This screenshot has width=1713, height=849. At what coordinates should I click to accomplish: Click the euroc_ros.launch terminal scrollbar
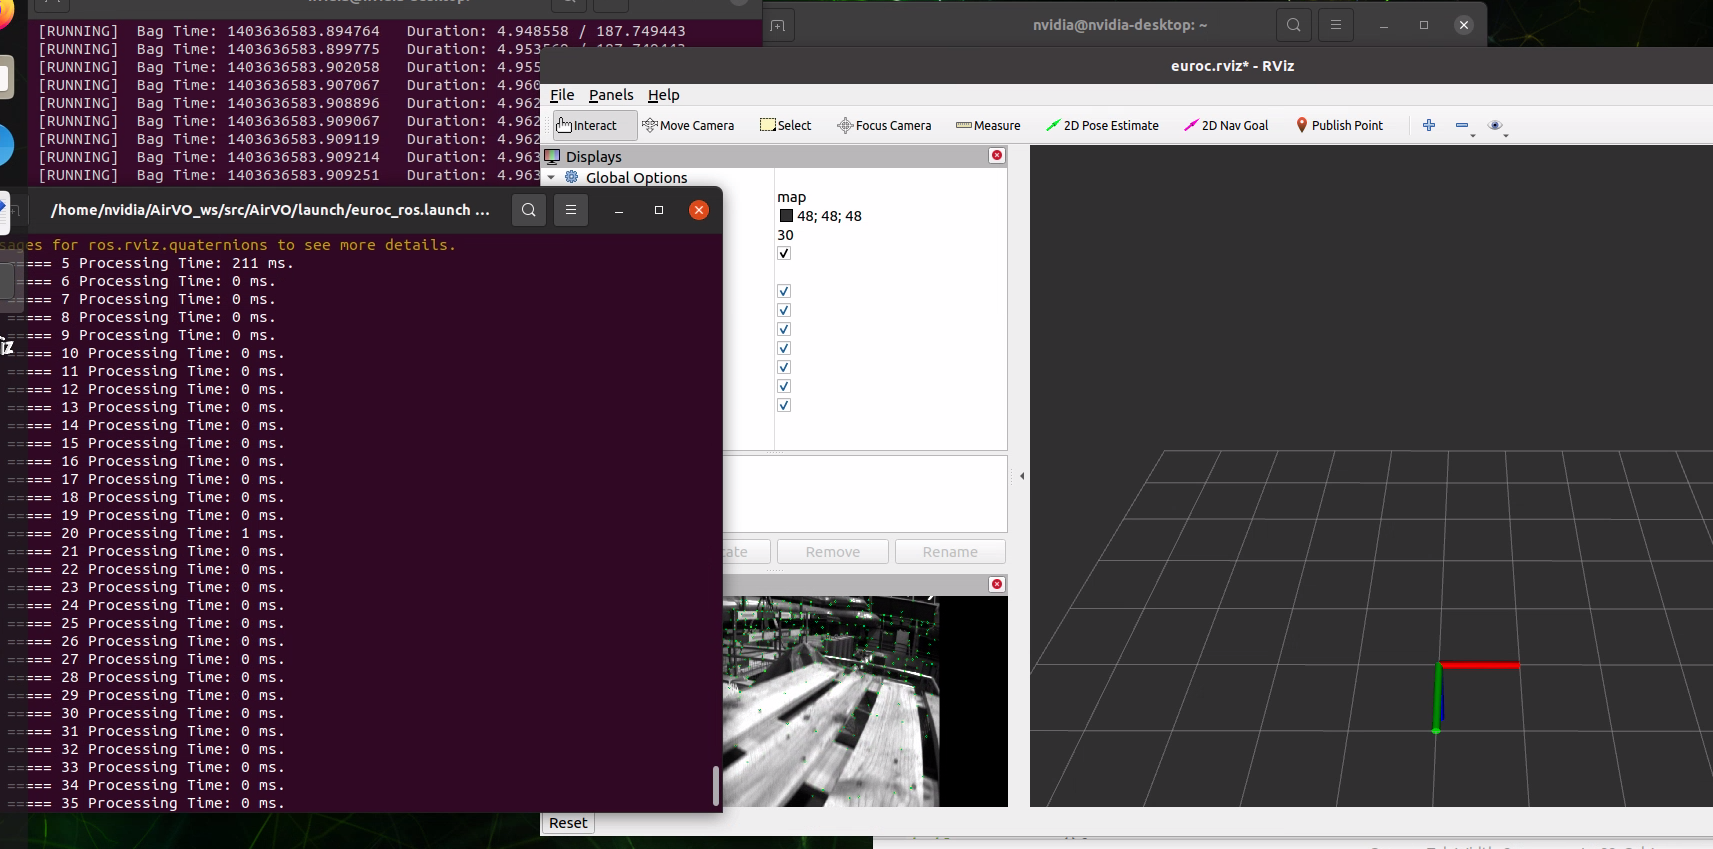pyautogui.click(x=715, y=786)
